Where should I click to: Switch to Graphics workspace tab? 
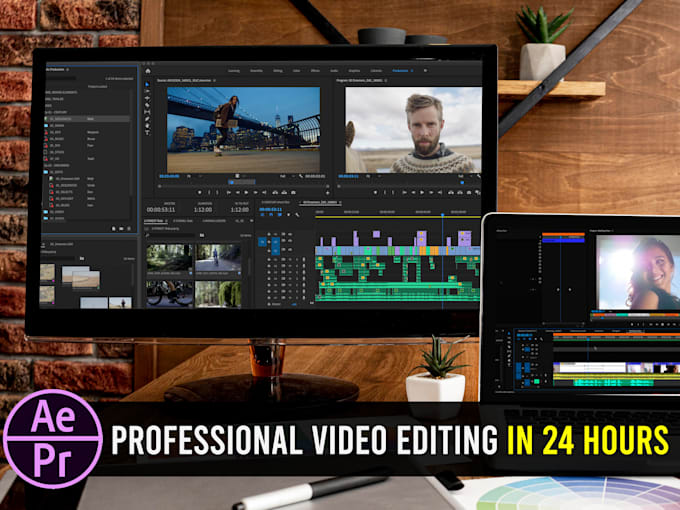354,70
